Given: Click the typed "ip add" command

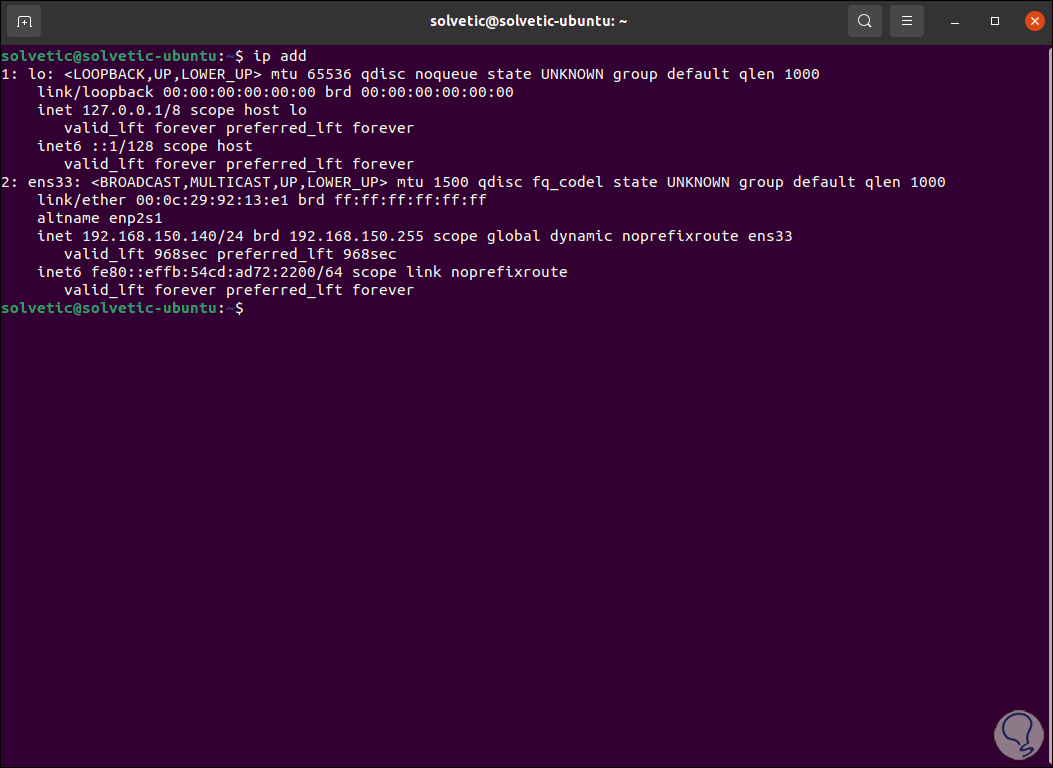Looking at the screenshot, I should coord(280,56).
